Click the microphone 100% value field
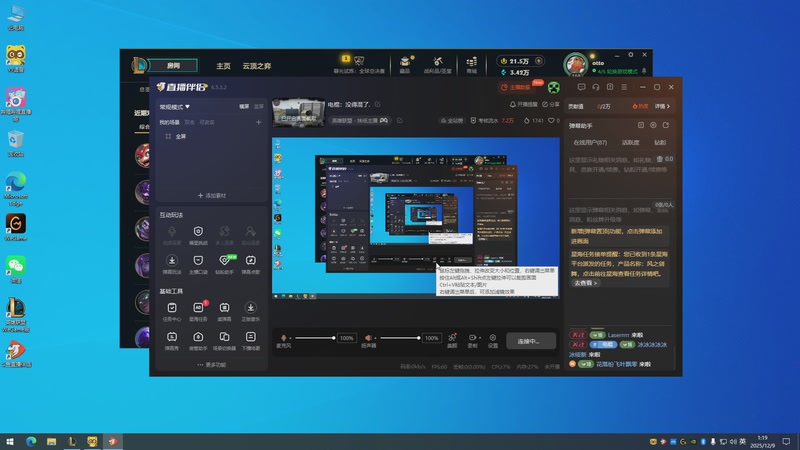Viewport: 800px width, 450px height. (x=346, y=338)
